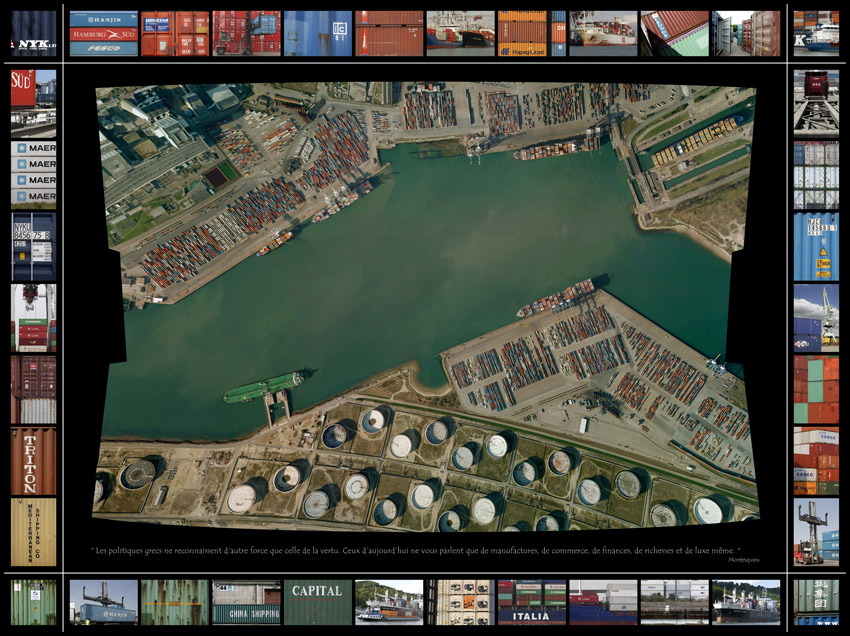Select the Hanjin Hamburg Süd thumbnail

pos(104,33)
